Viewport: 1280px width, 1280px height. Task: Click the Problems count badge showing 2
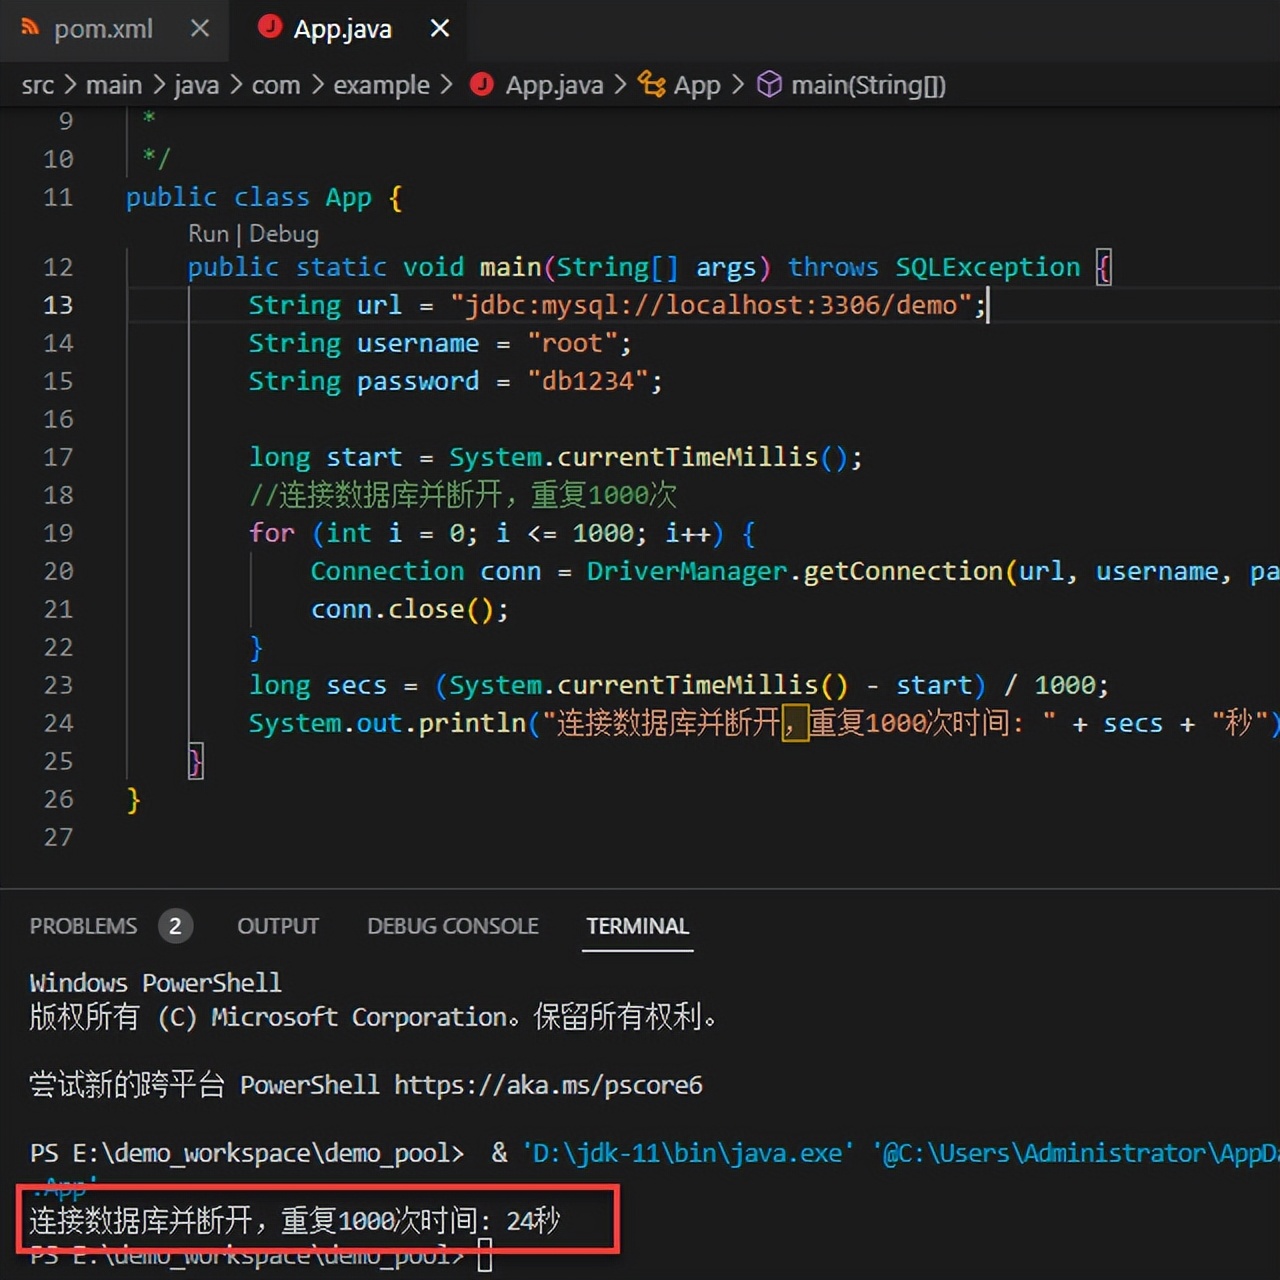tap(175, 926)
